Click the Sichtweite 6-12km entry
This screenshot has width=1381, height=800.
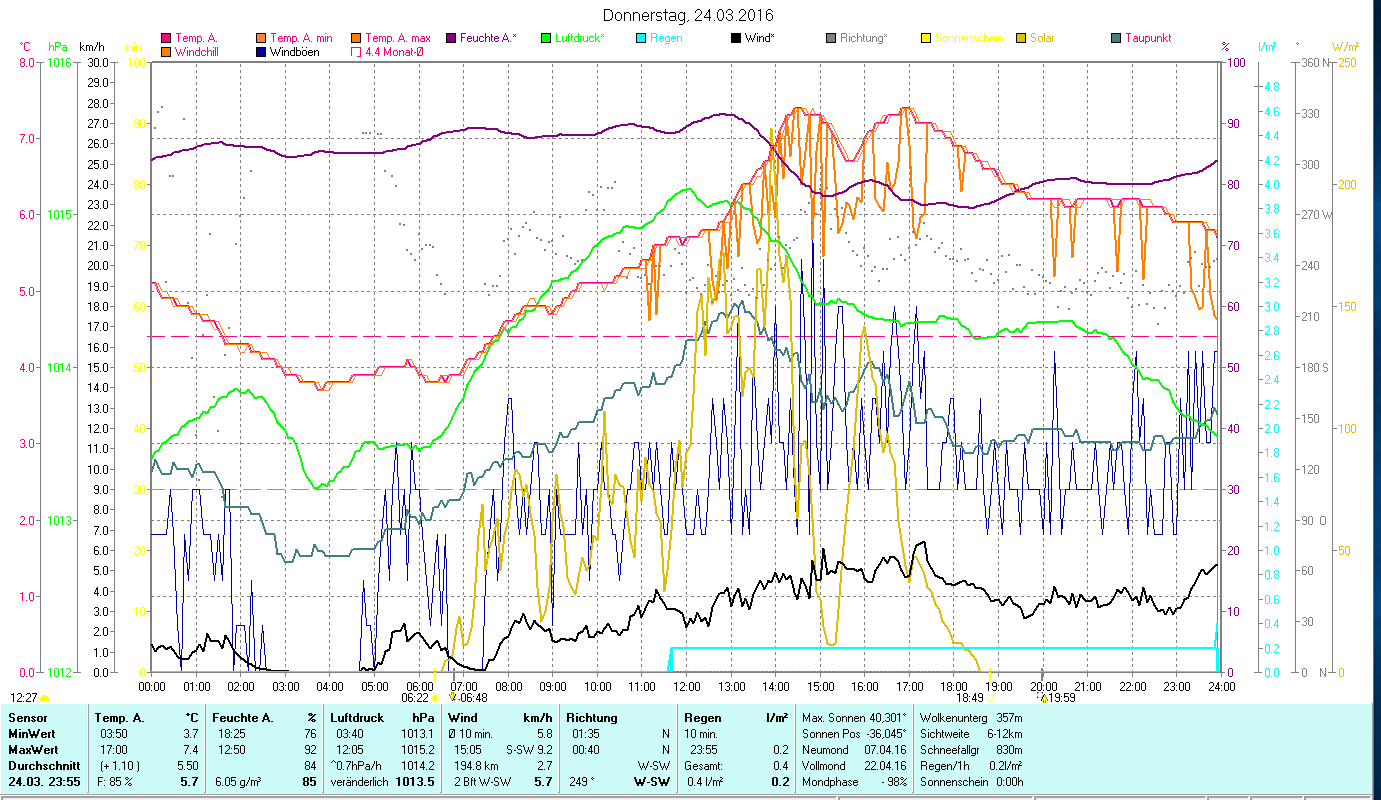[x=970, y=732]
